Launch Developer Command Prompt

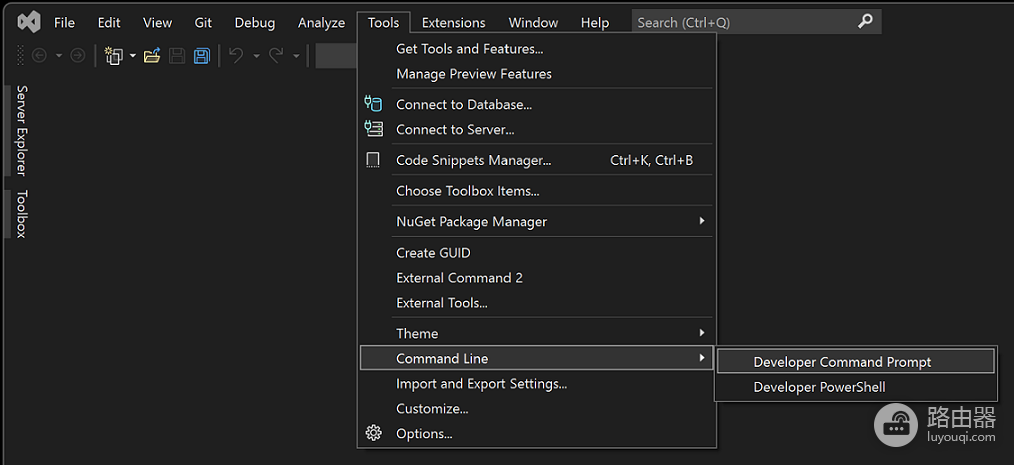(856, 362)
